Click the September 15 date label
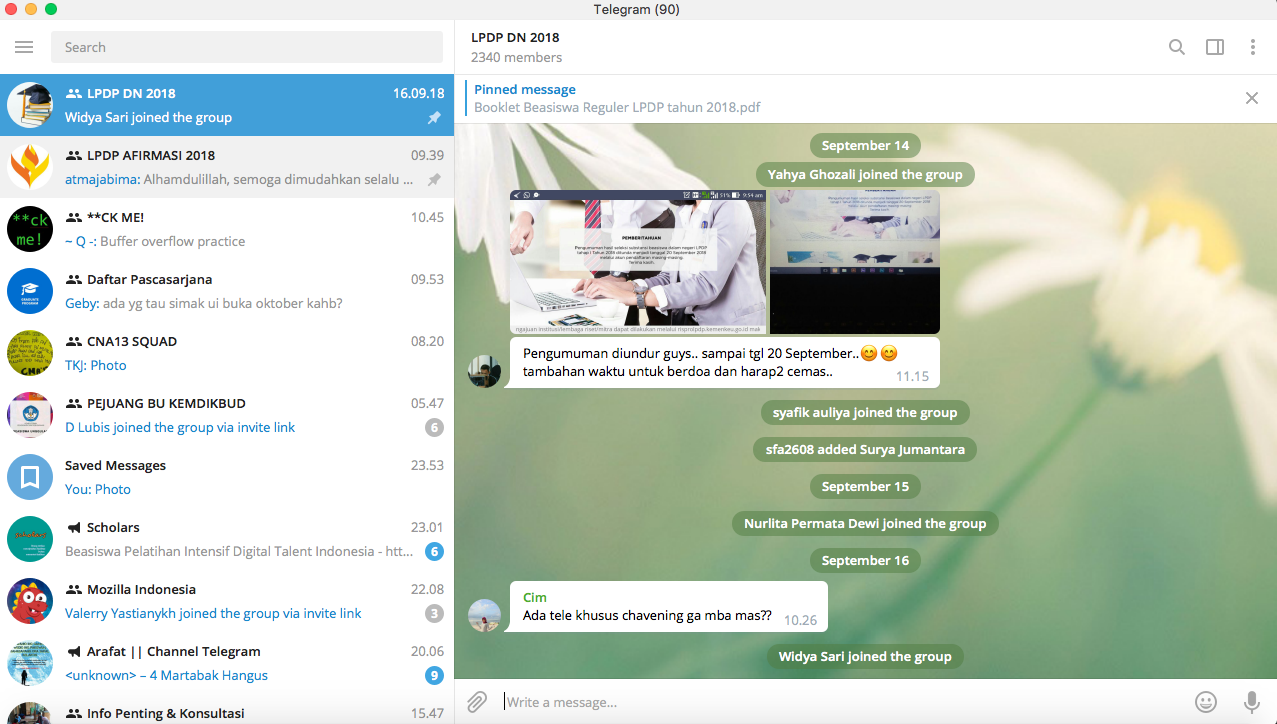Screen dimensions: 1277x724 [865, 486]
